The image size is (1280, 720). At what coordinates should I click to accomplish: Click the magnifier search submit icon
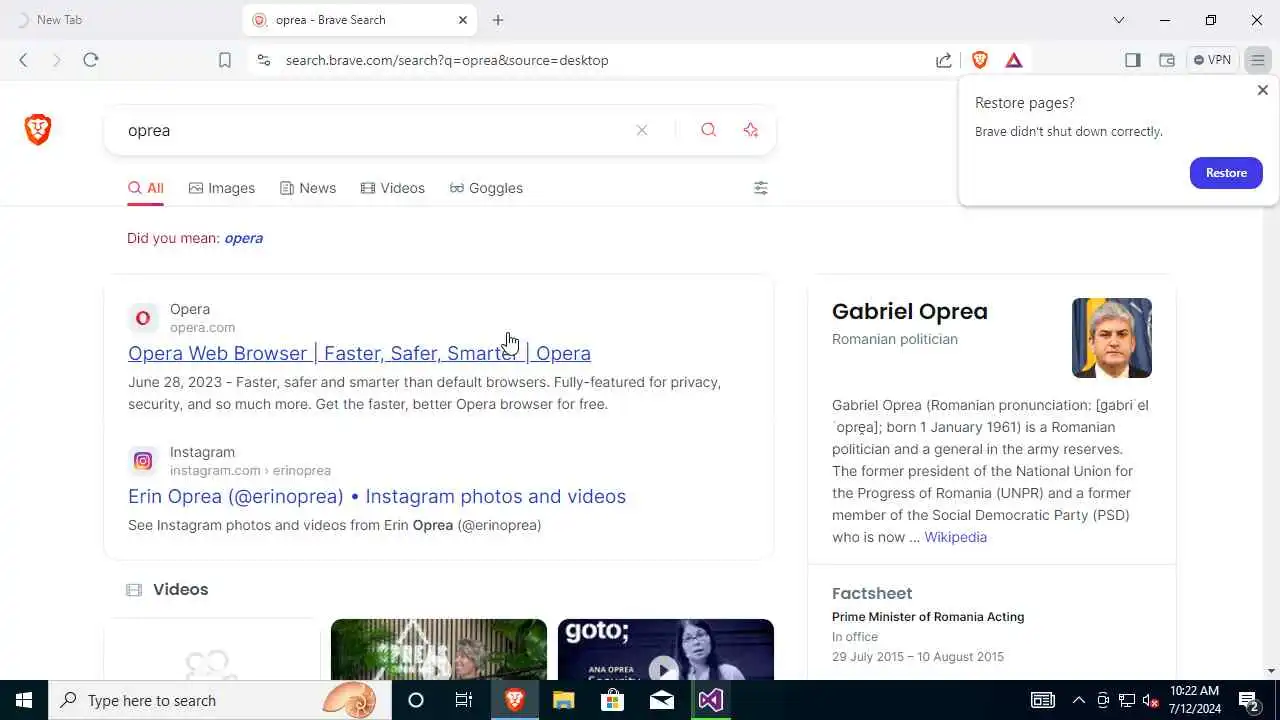pos(709,130)
